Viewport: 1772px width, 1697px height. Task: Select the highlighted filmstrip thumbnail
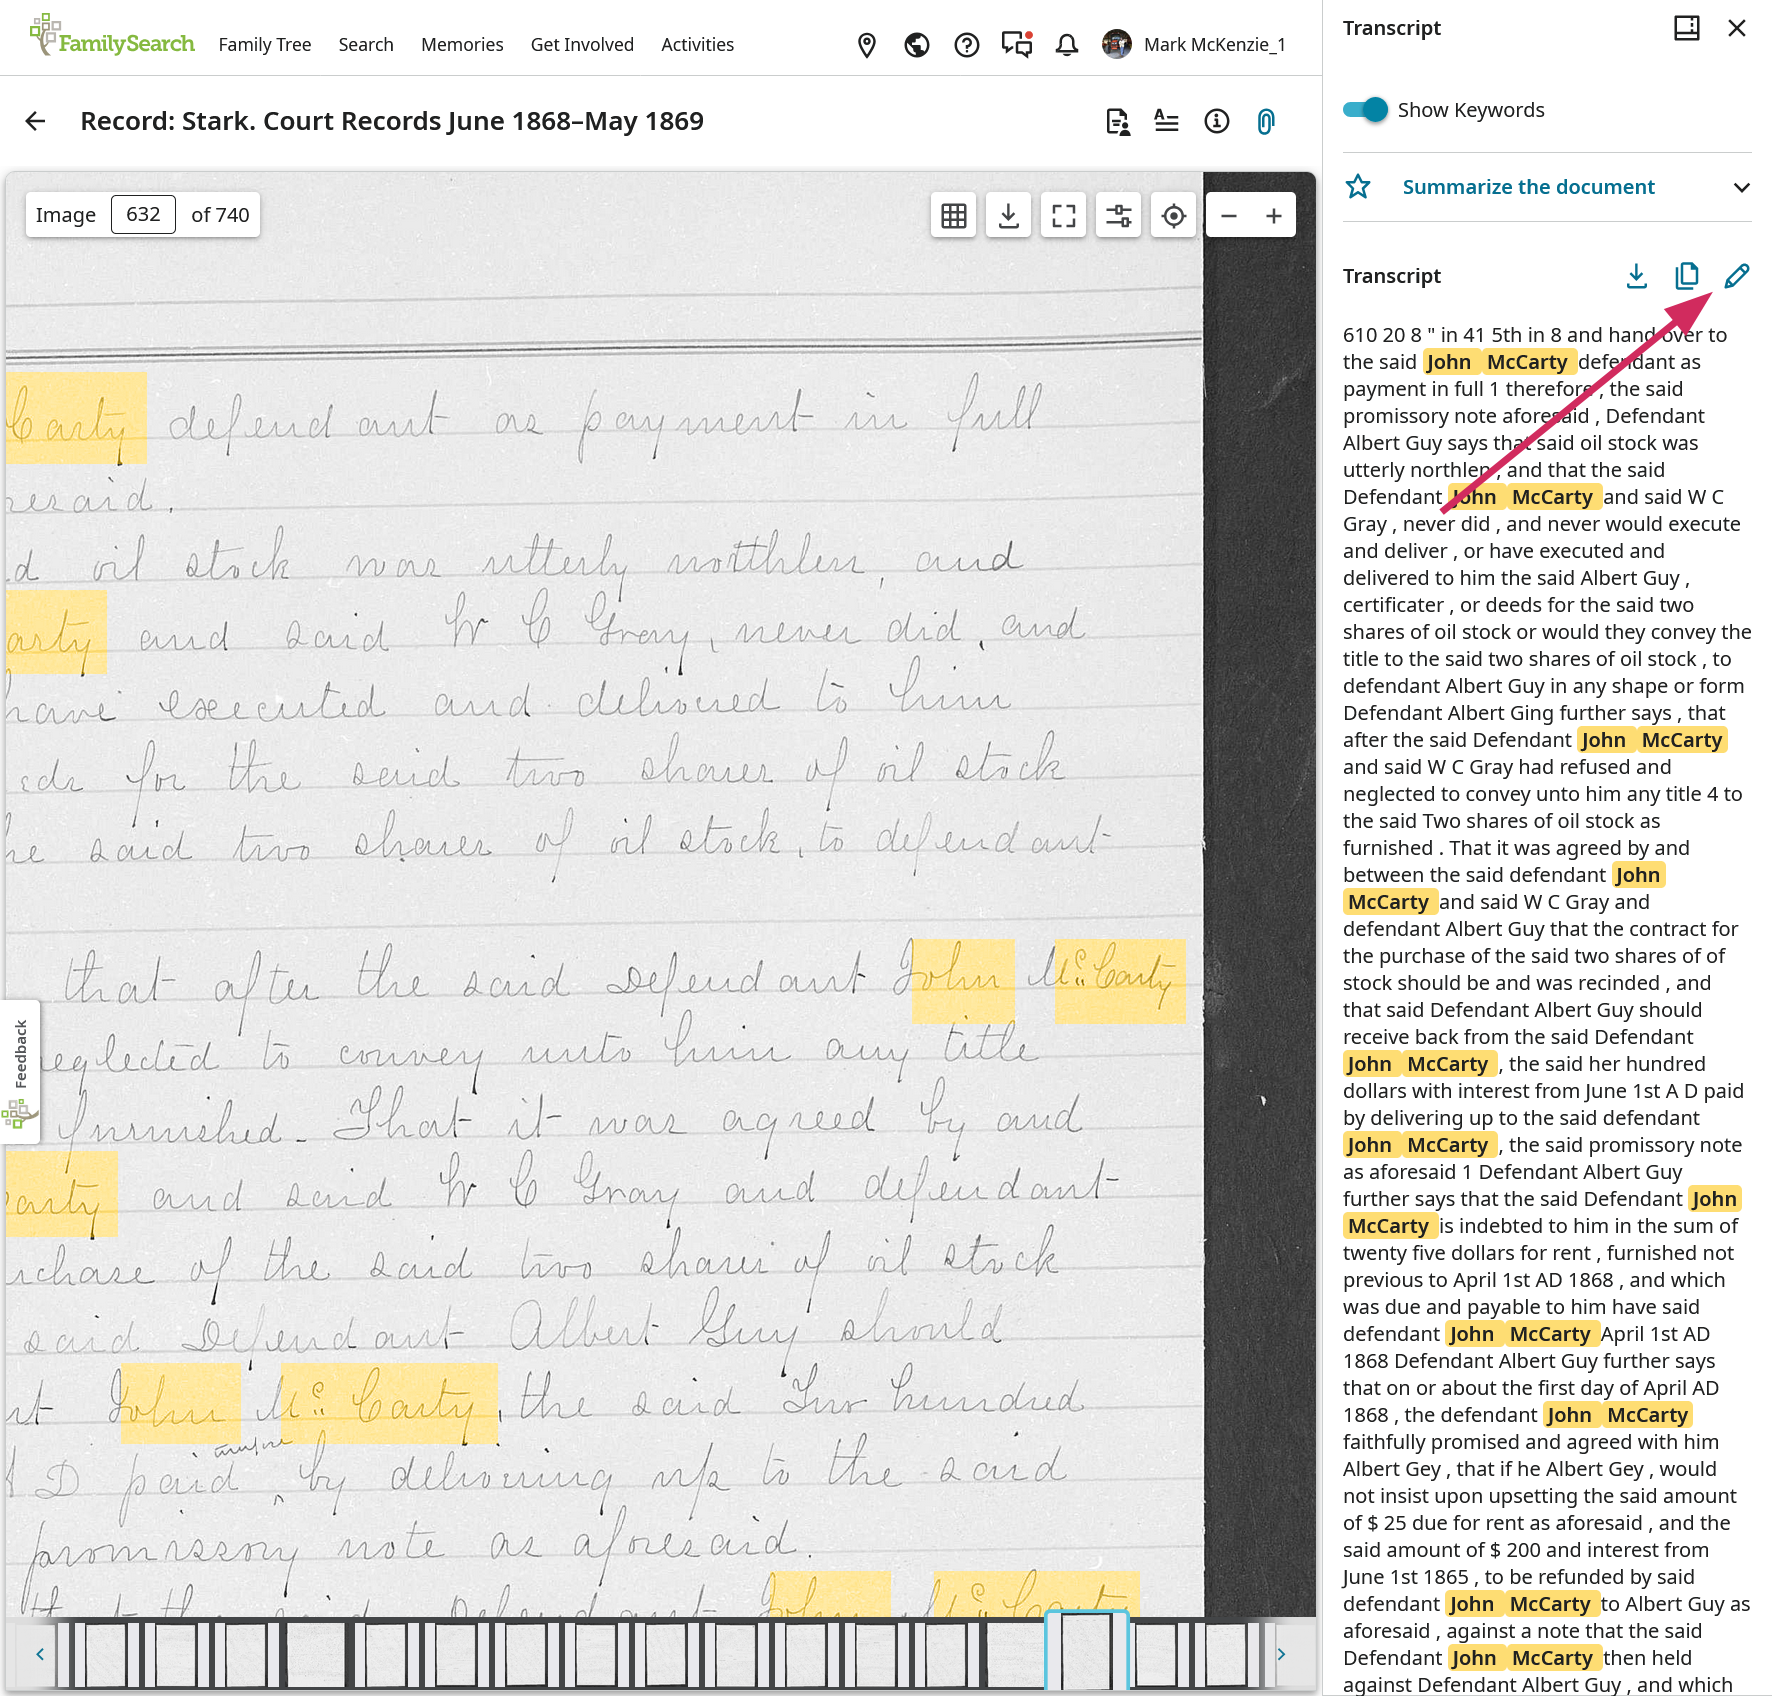(x=1087, y=1652)
